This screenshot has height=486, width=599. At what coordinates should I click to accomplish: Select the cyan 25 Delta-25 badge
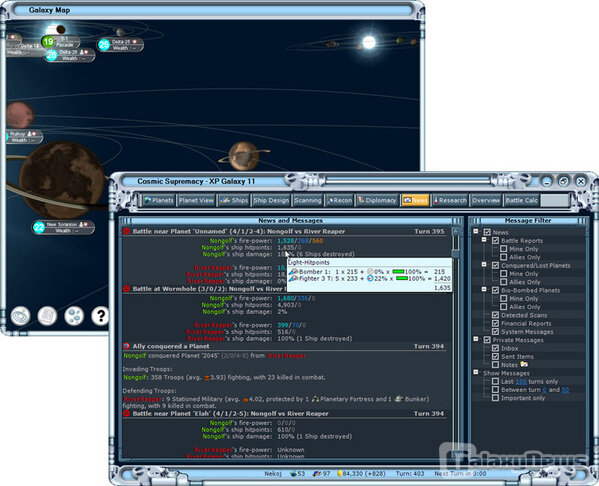point(104,45)
